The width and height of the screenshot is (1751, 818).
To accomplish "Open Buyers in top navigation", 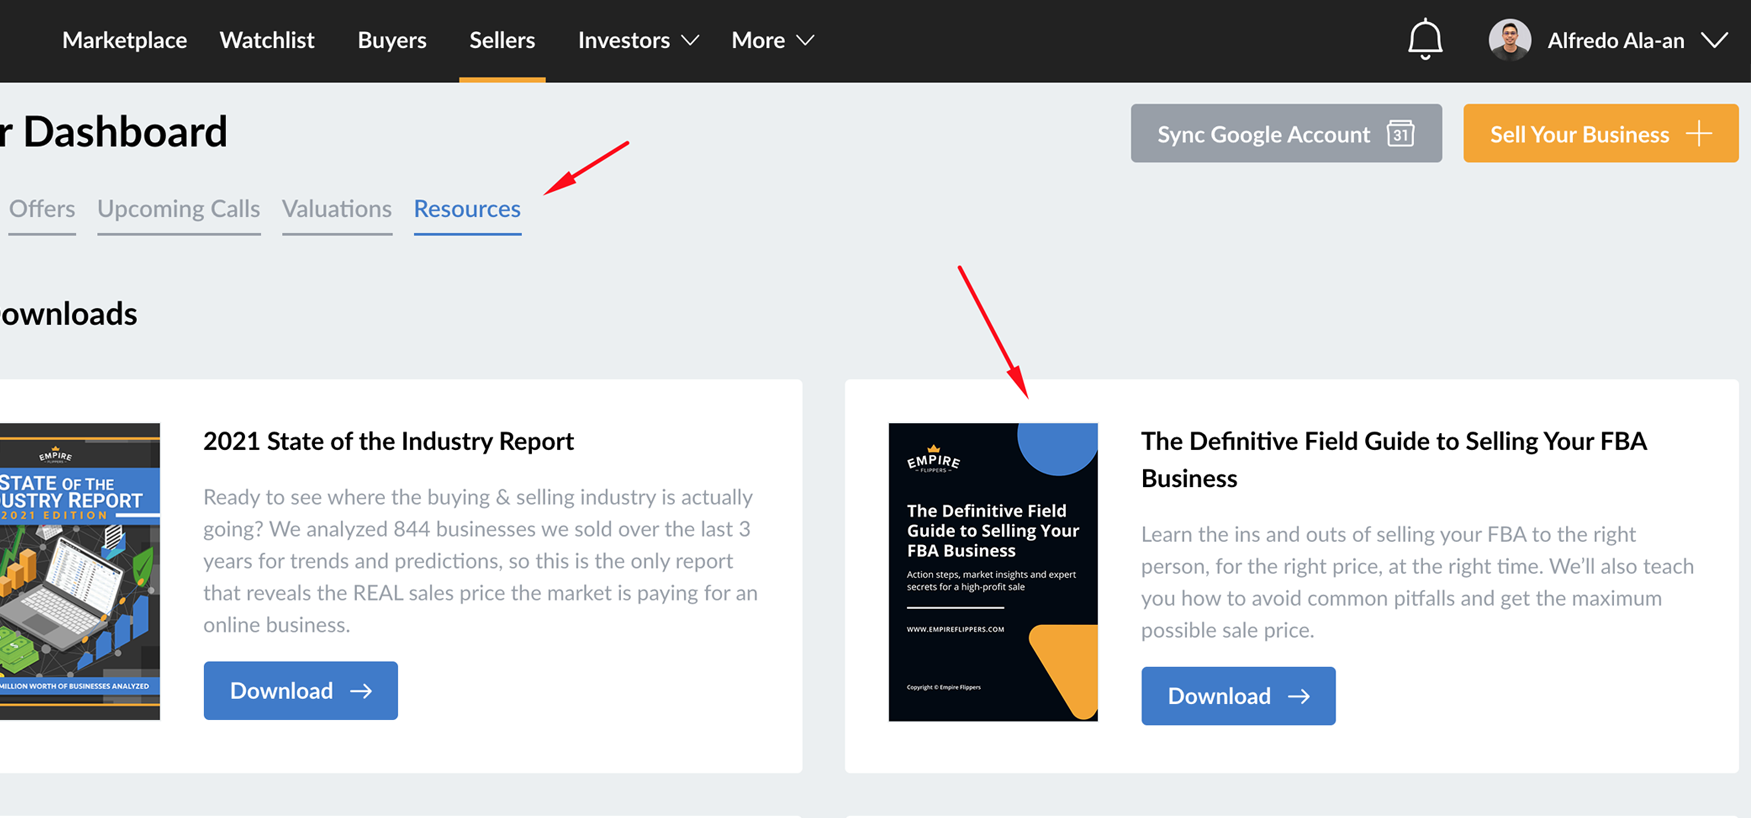I will click(x=392, y=40).
